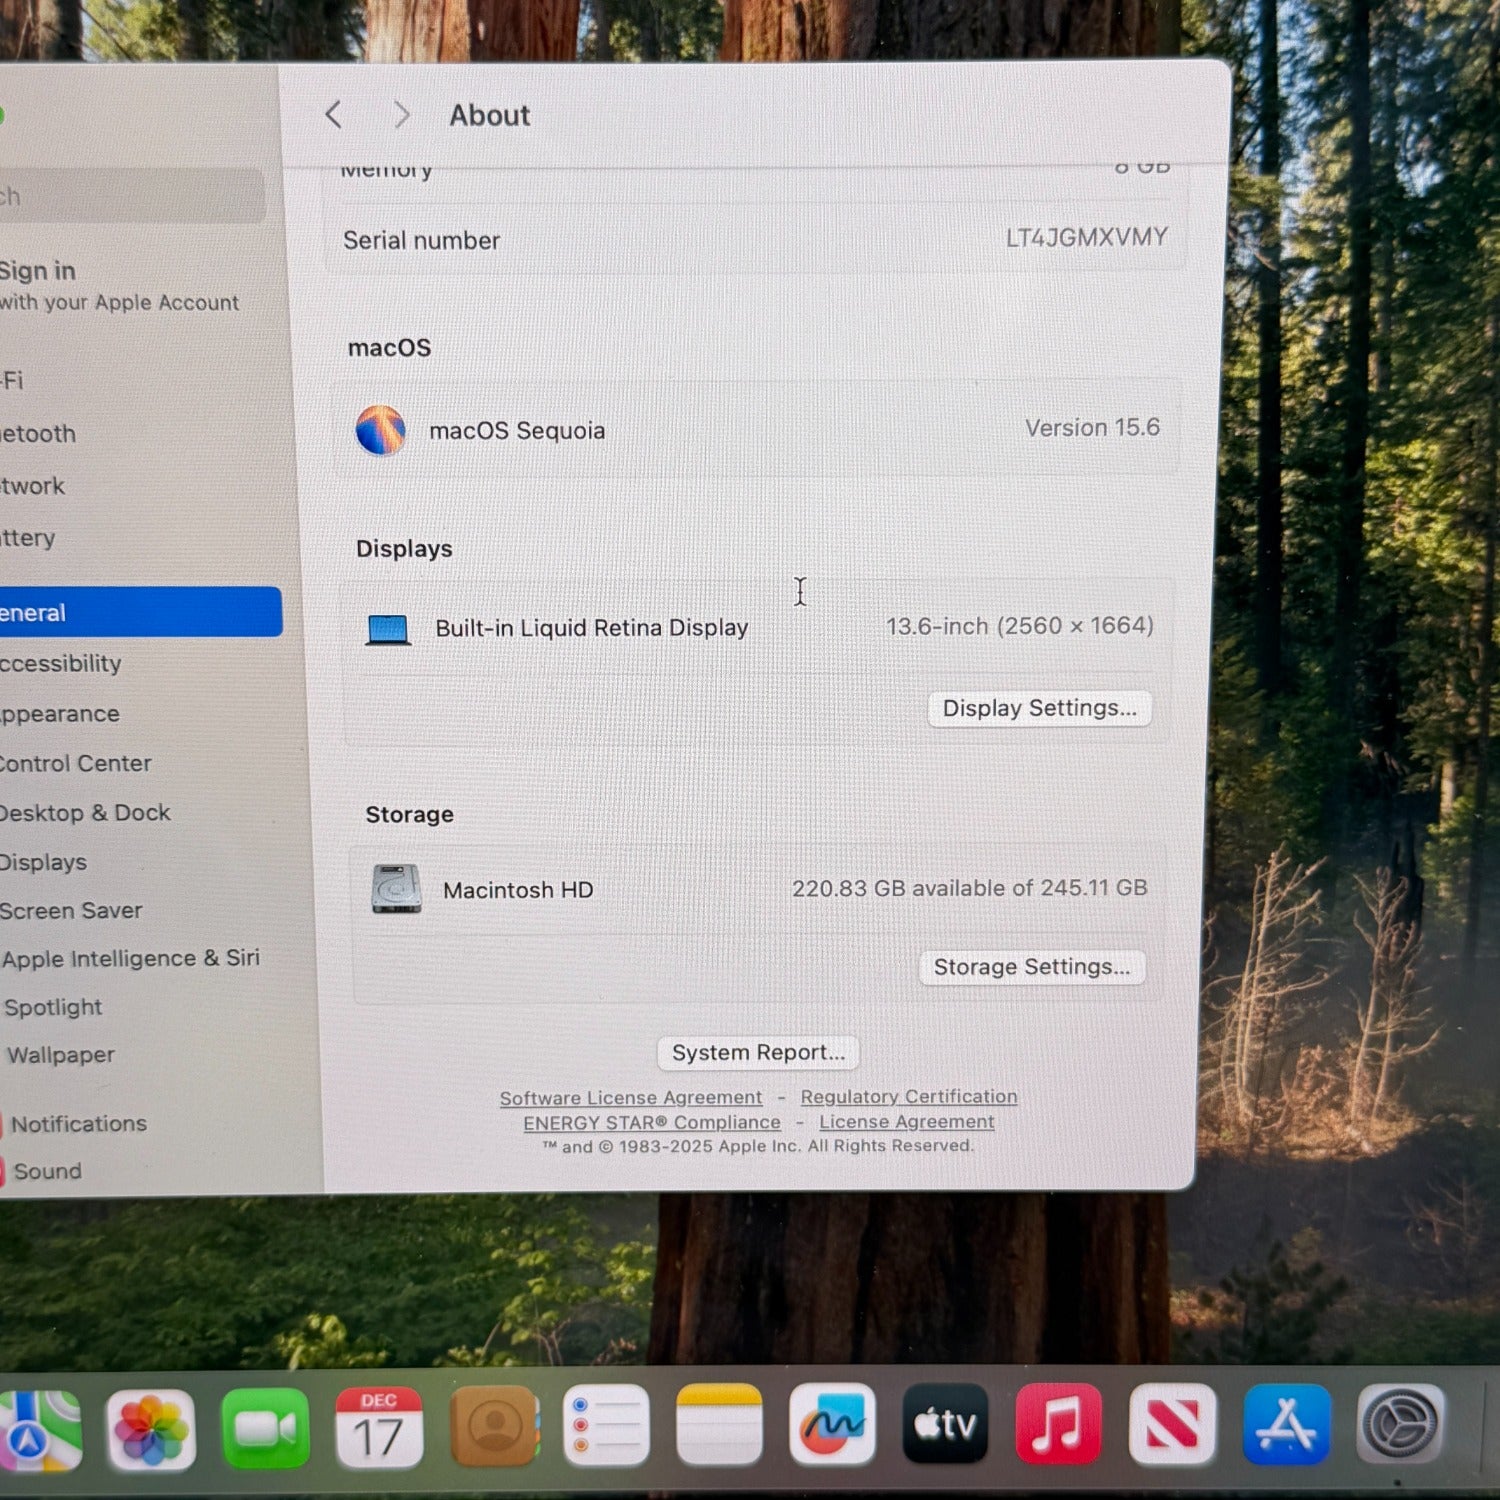Click the forward chevron beside About

[401, 115]
